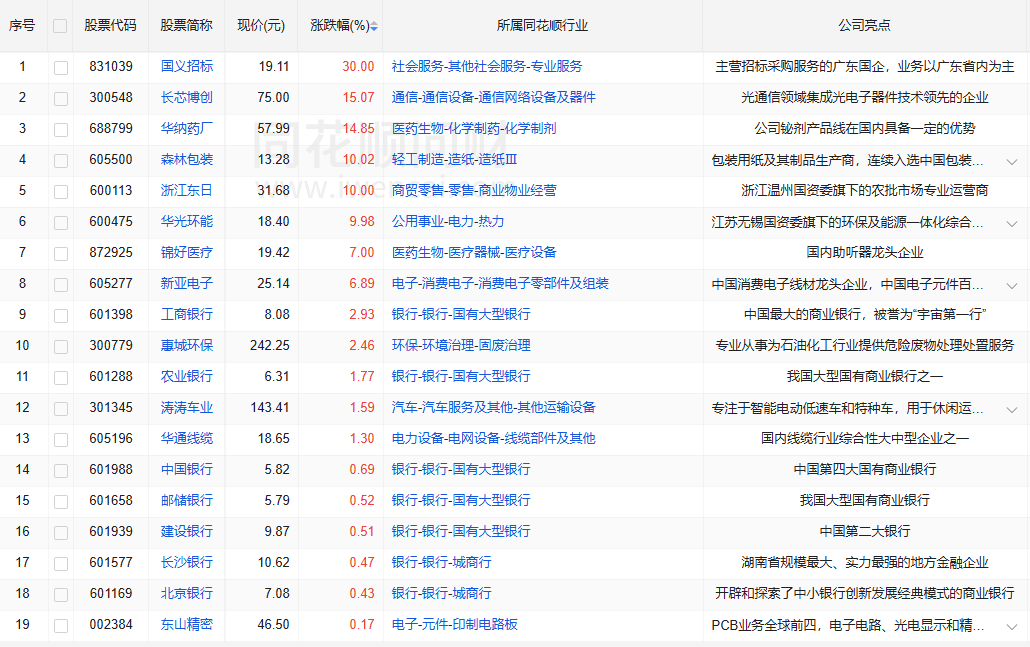1030x647 pixels.
Task: Open industry 通信-通信设备-通信网络设备及器件
Action: tap(493, 97)
